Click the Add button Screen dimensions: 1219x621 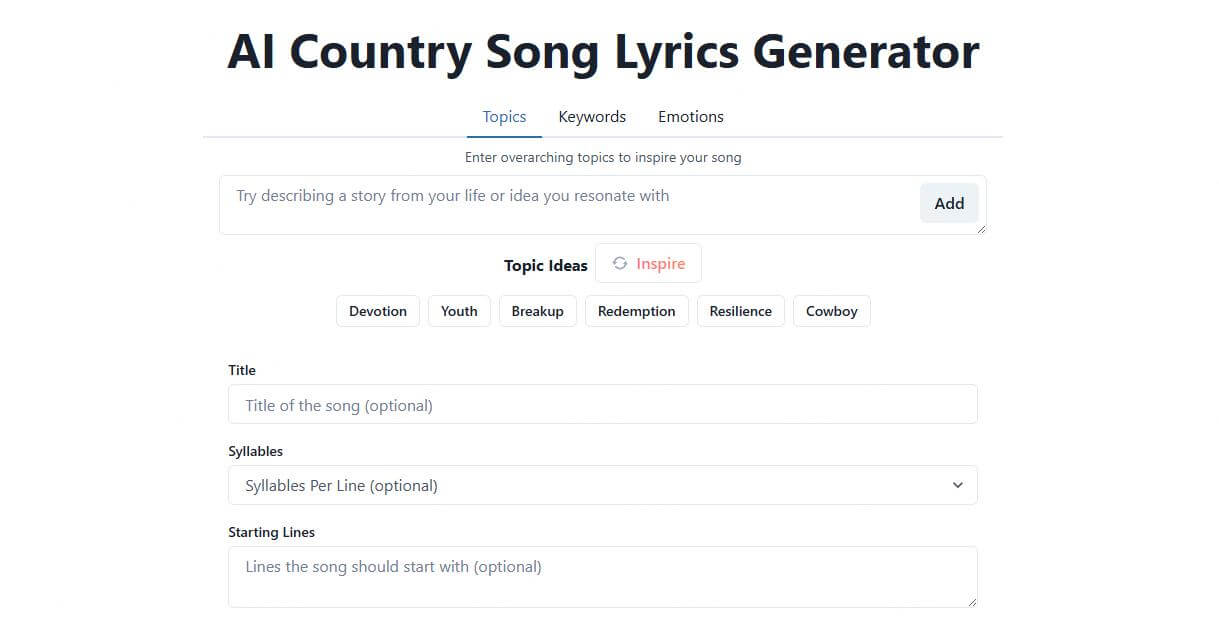(x=948, y=203)
